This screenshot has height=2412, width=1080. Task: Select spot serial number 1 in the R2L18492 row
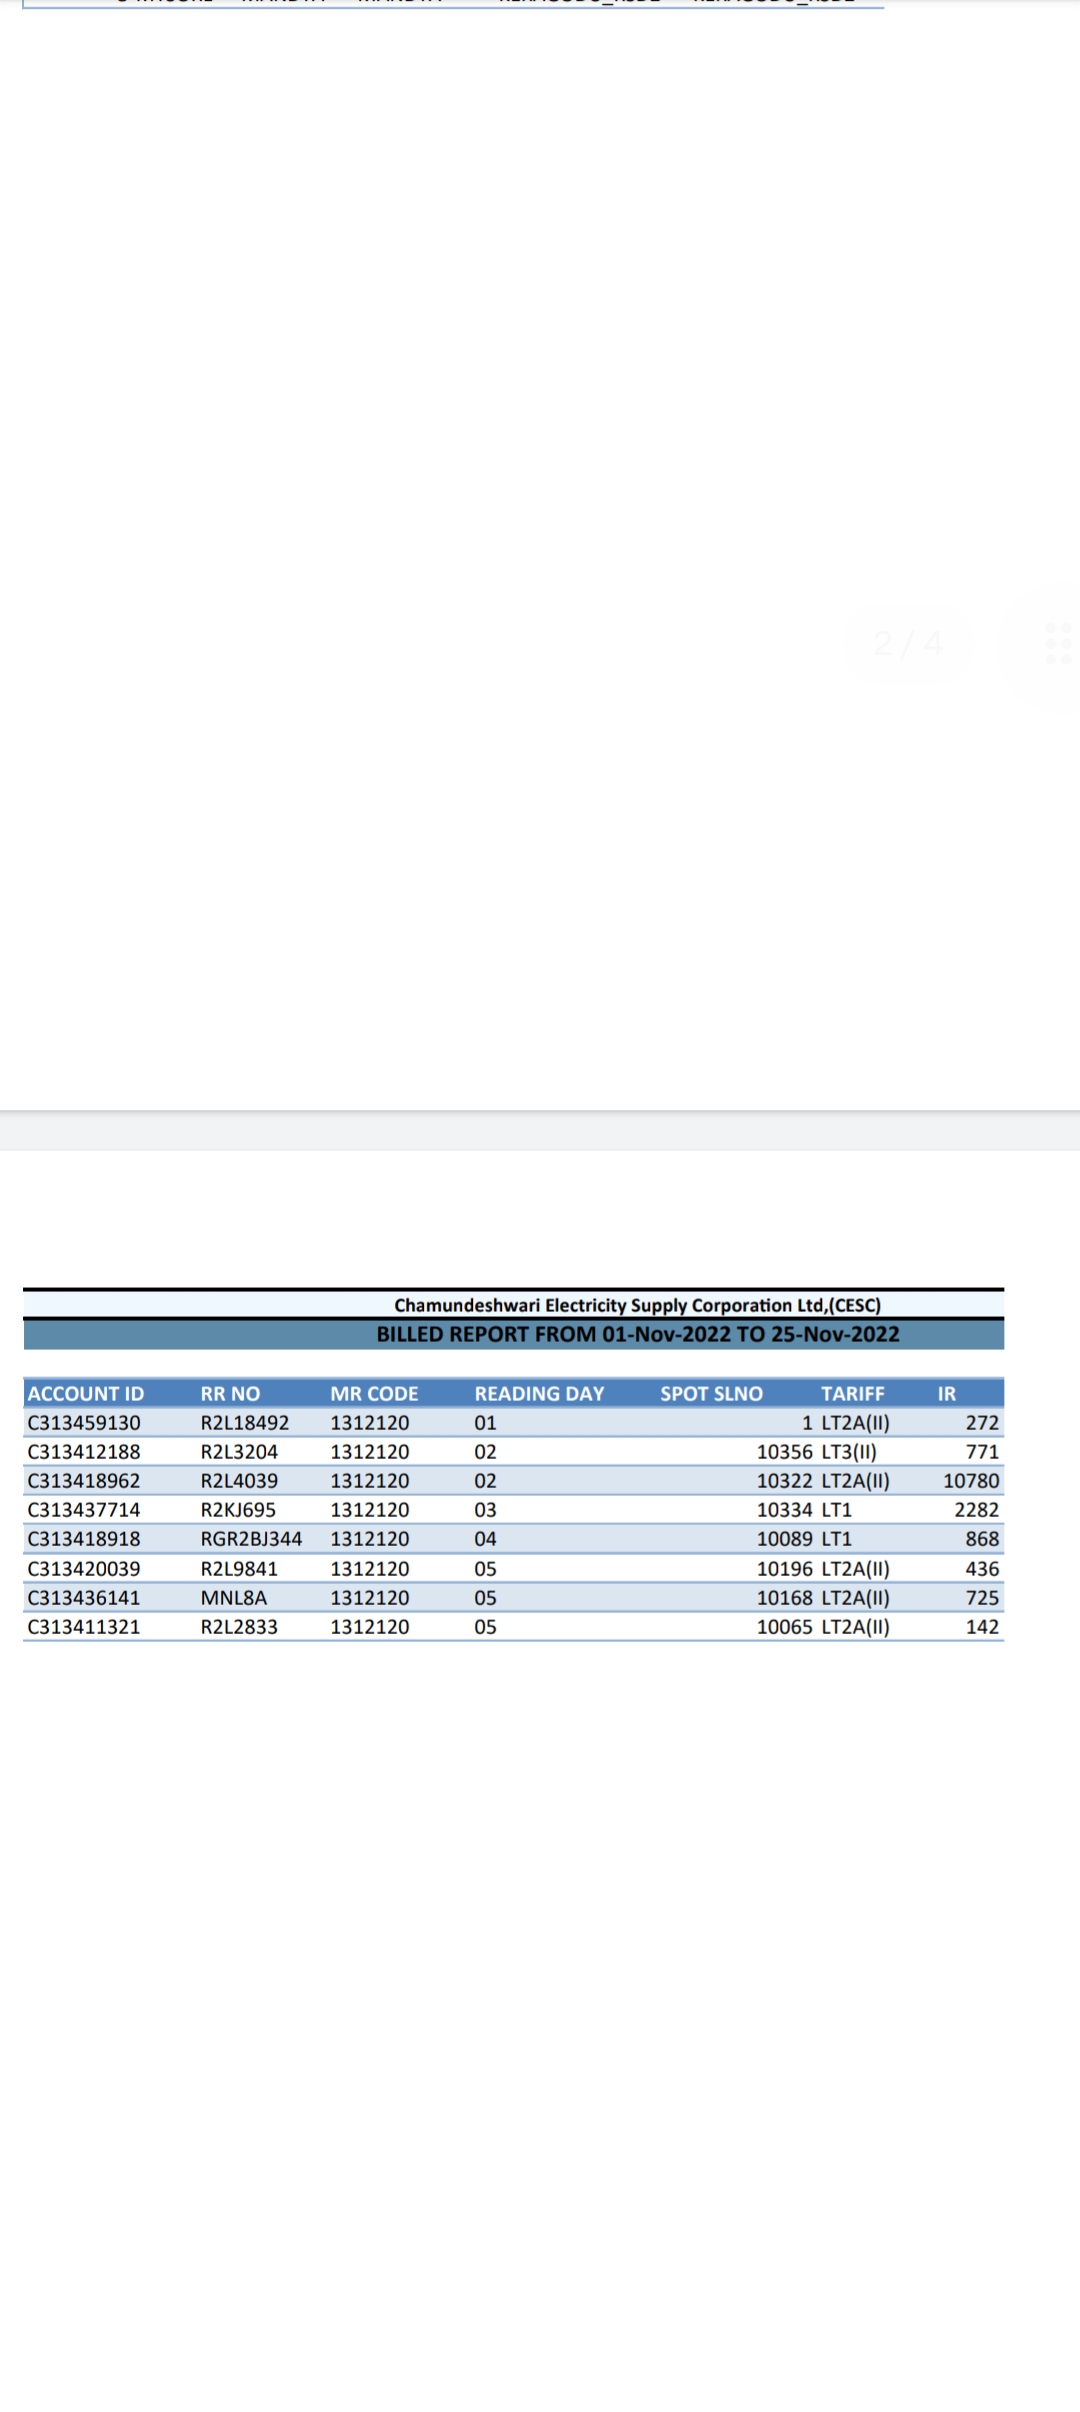807,1422
